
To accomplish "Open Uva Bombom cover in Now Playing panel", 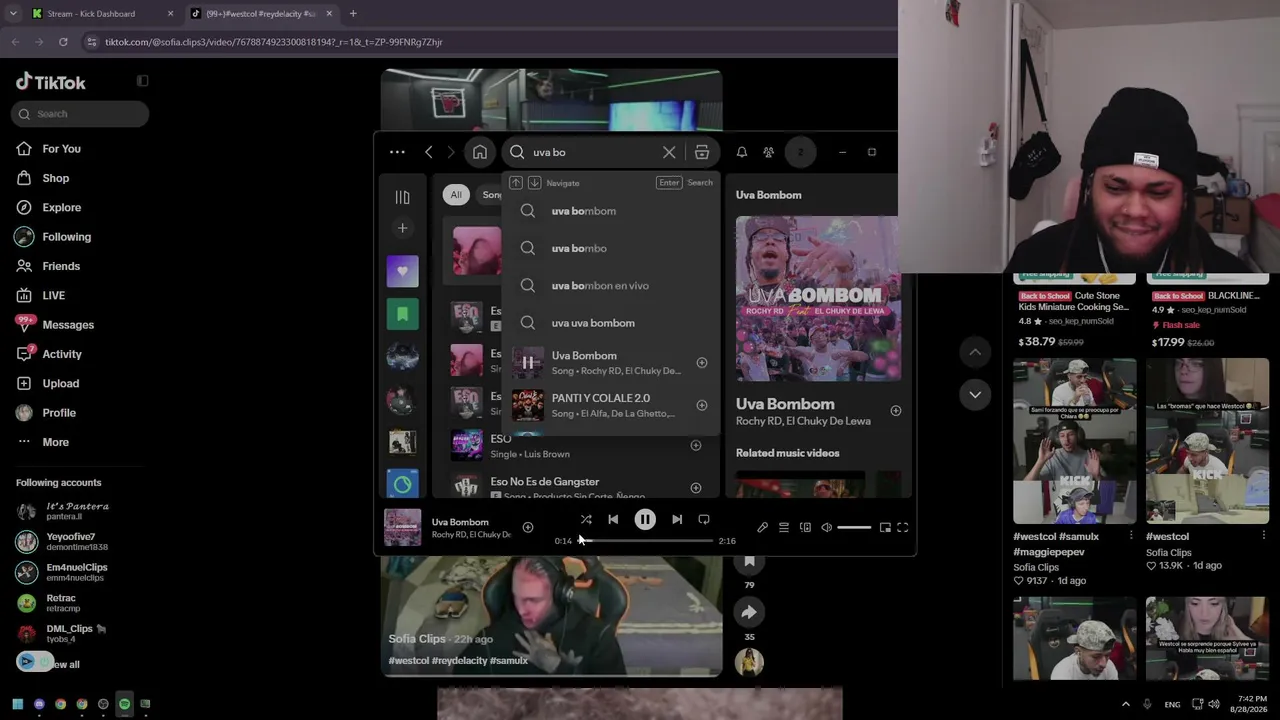I will [x=818, y=299].
